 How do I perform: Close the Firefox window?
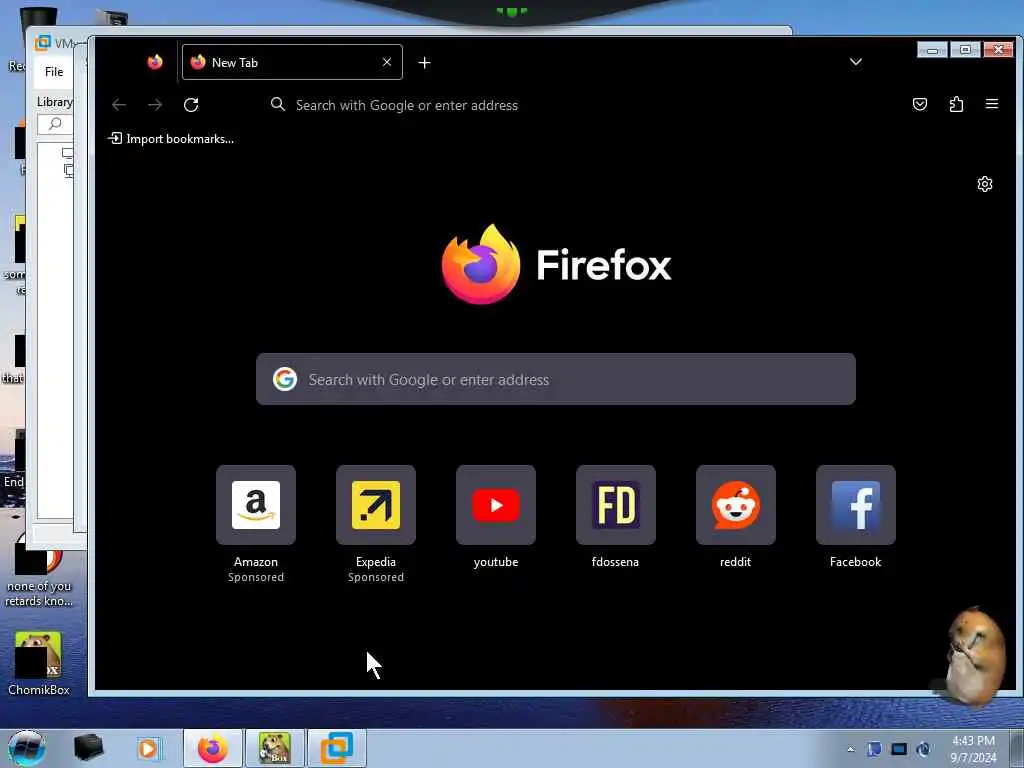click(999, 50)
